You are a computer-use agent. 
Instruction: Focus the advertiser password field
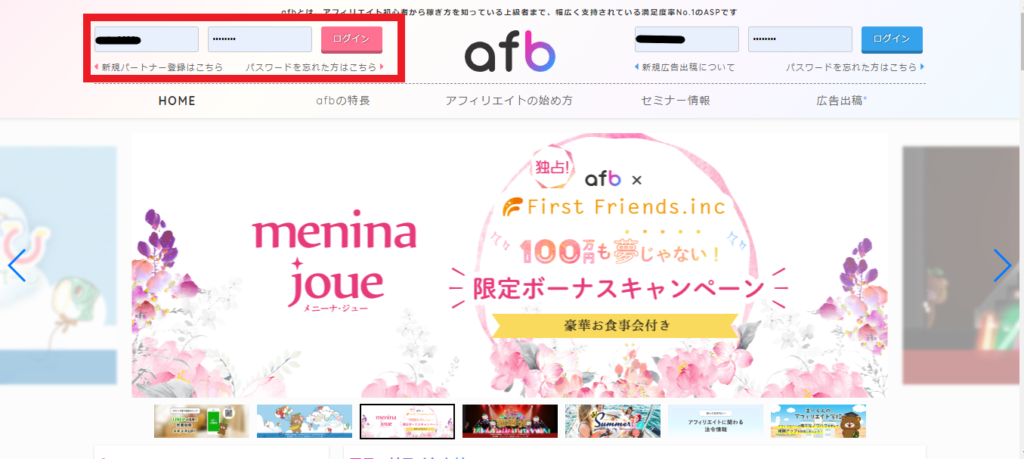(x=800, y=39)
